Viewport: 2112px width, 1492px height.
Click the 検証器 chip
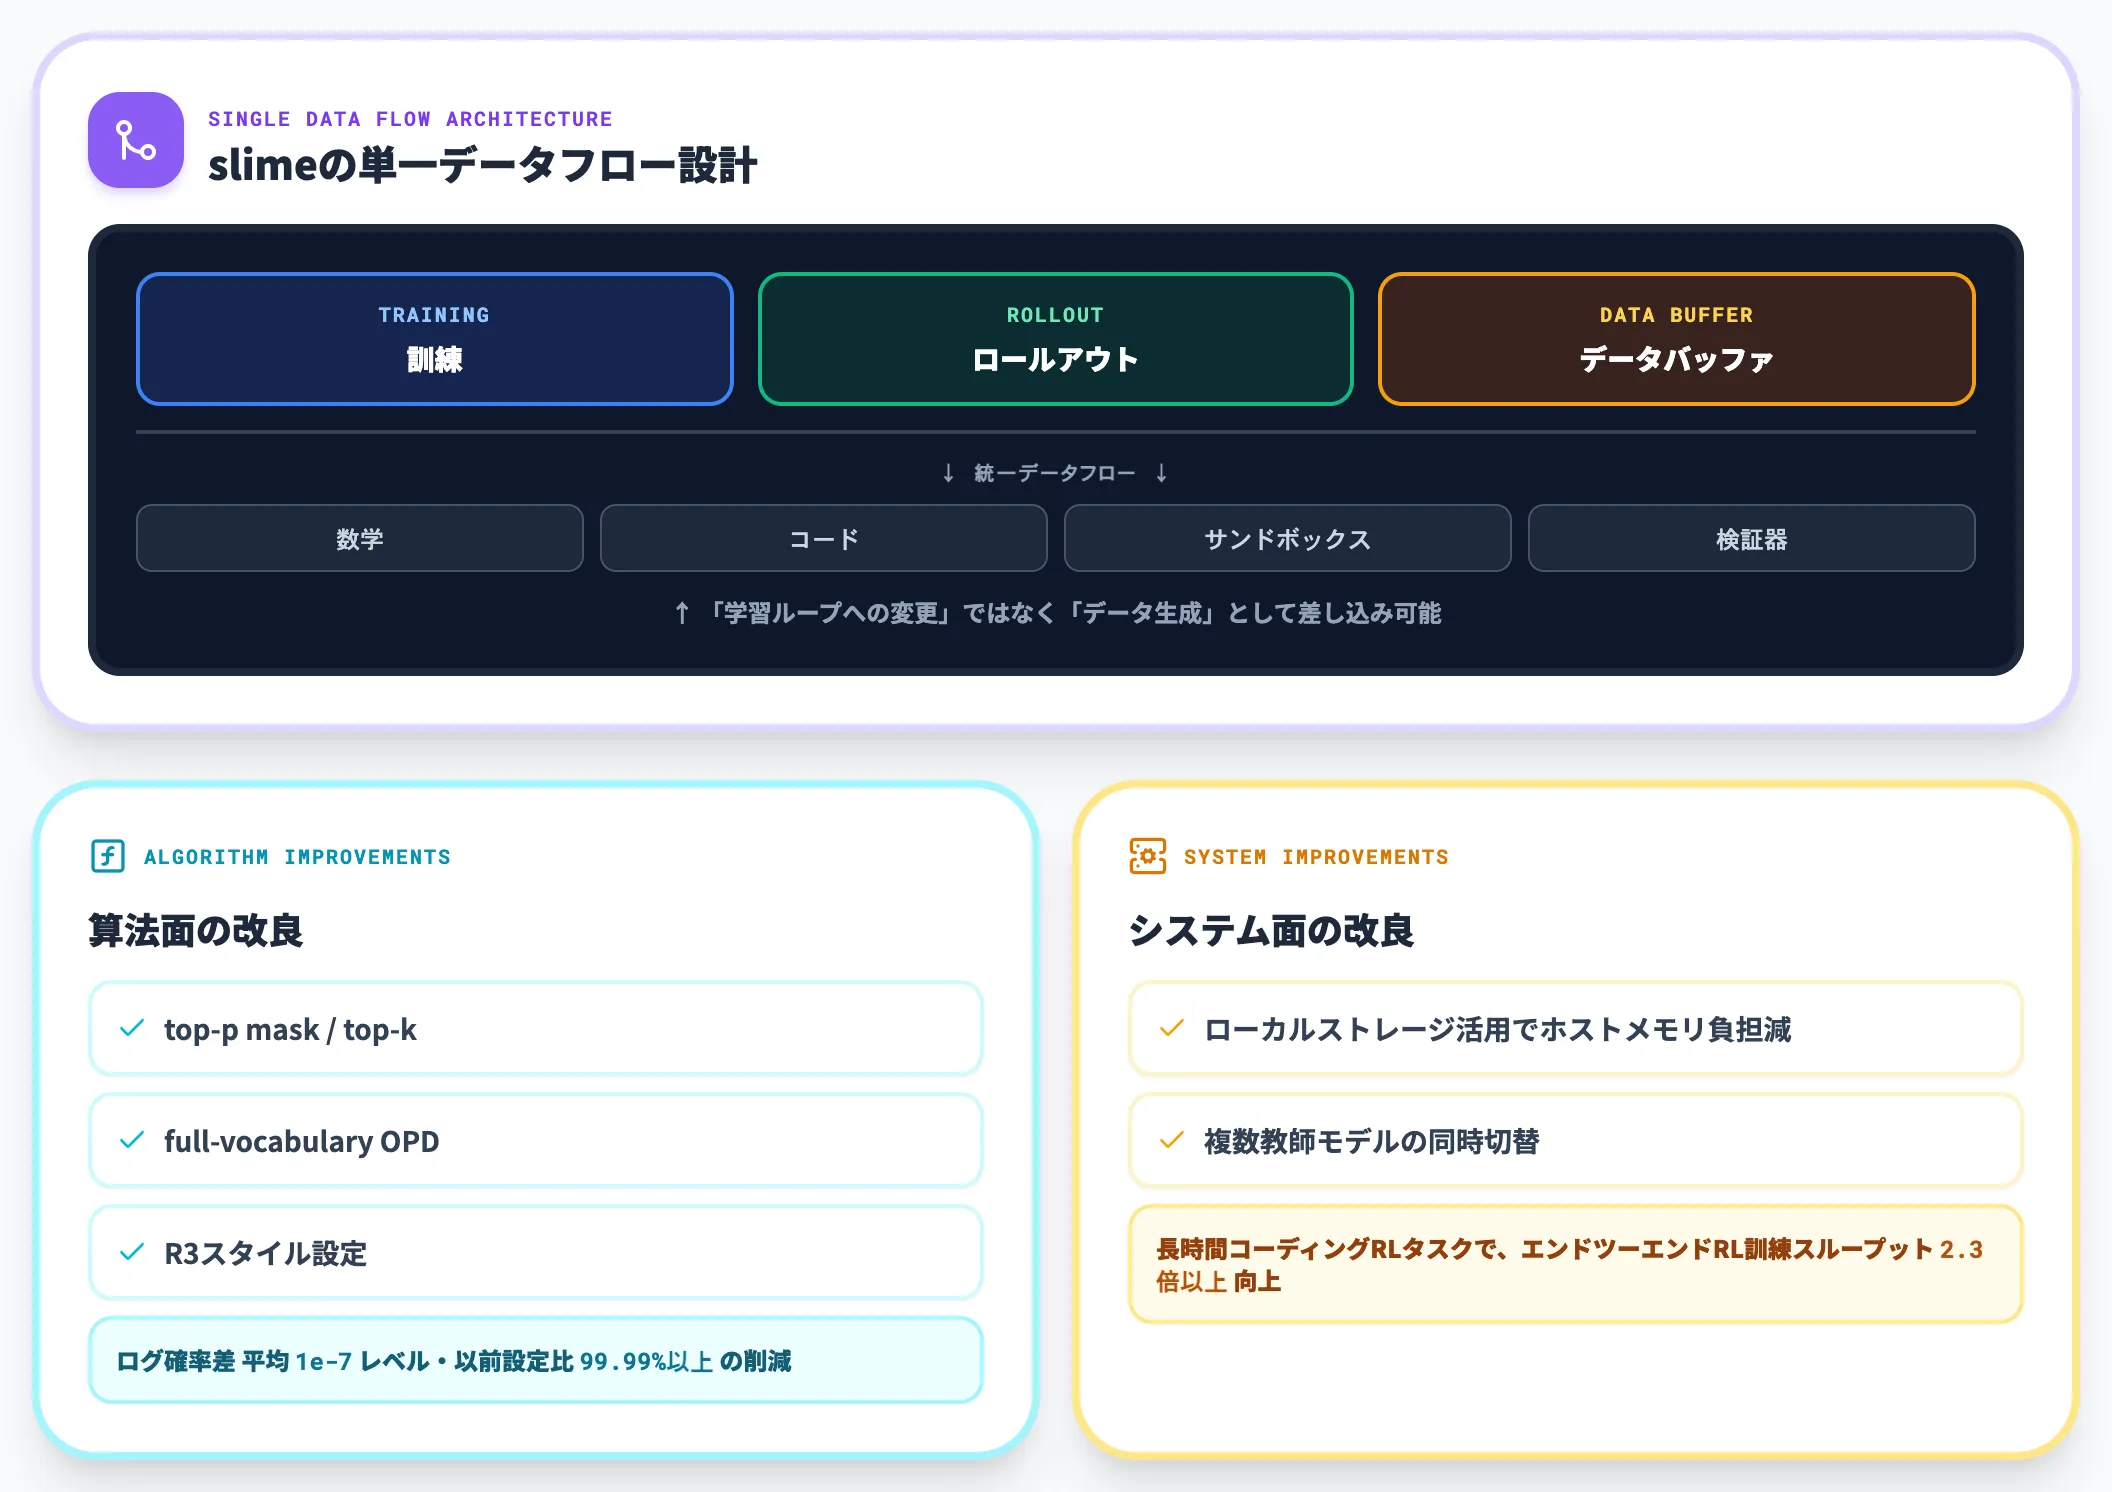[1752, 539]
